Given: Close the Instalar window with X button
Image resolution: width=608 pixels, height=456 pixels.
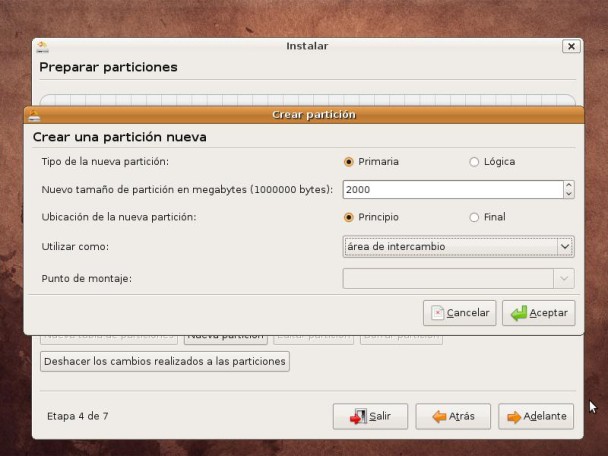Looking at the screenshot, I should [x=571, y=47].
